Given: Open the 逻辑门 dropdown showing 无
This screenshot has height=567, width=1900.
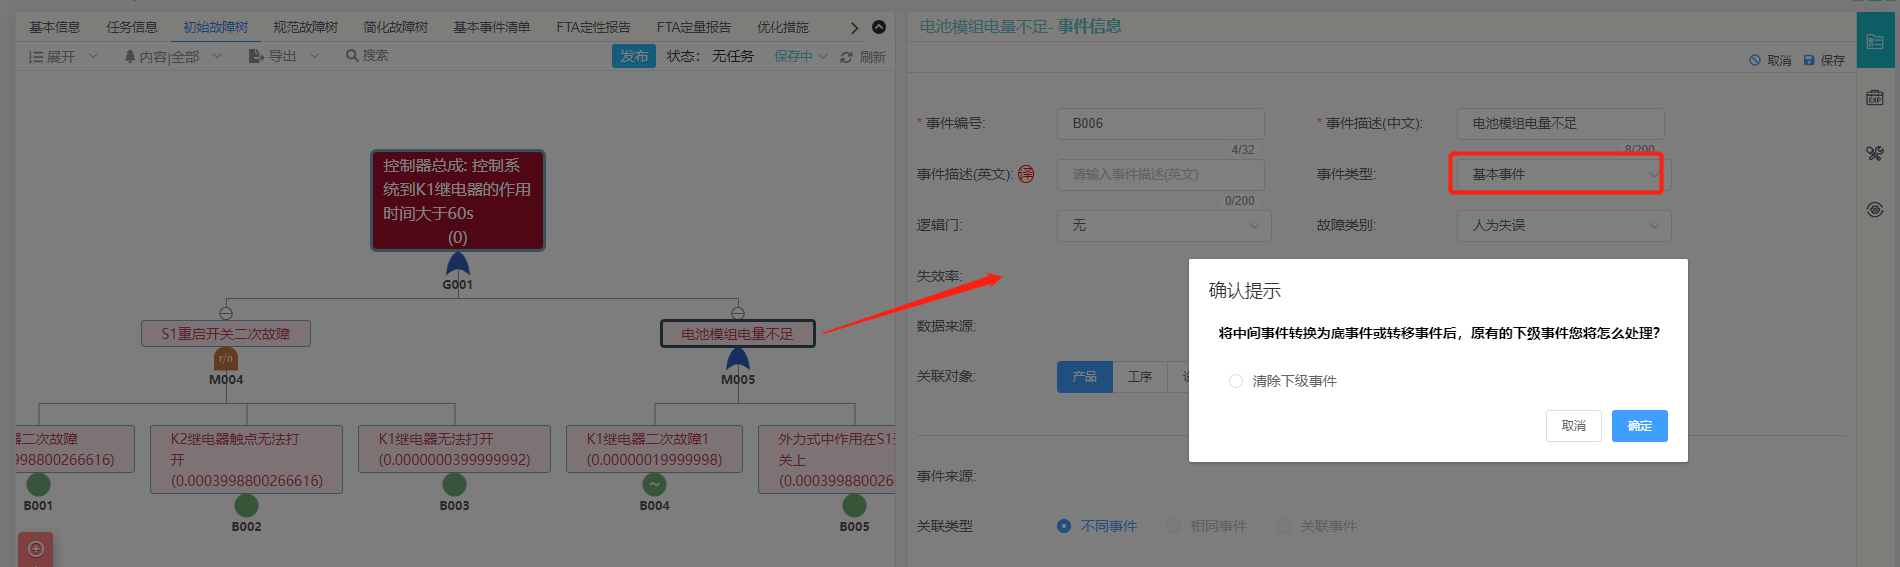Looking at the screenshot, I should tap(1164, 225).
